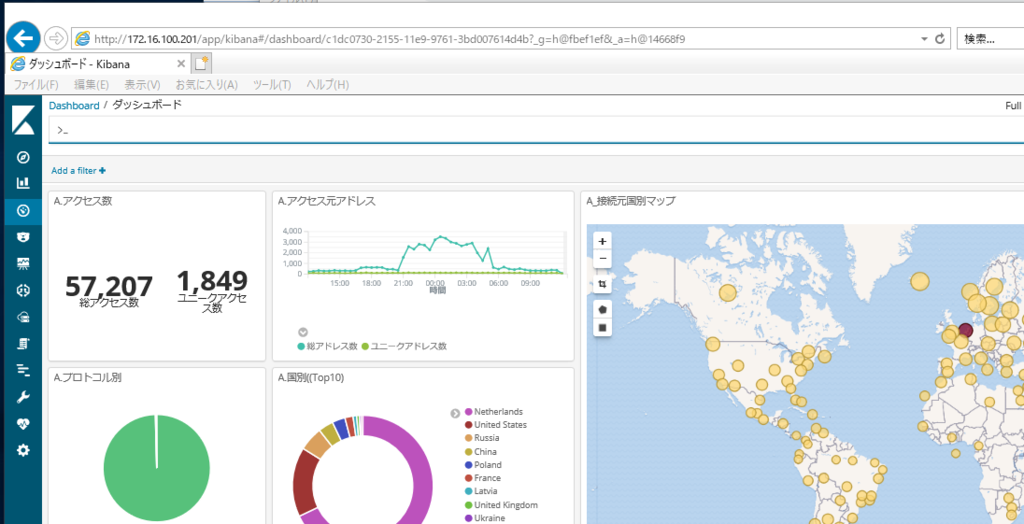This screenshot has width=1024, height=524.
Task: Click Add a filter
Action: coord(78,171)
